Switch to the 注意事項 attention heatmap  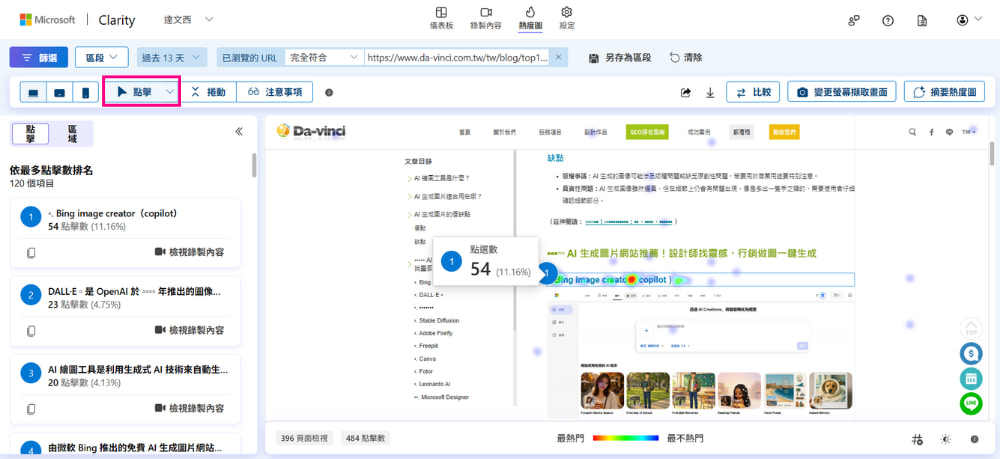click(275, 92)
